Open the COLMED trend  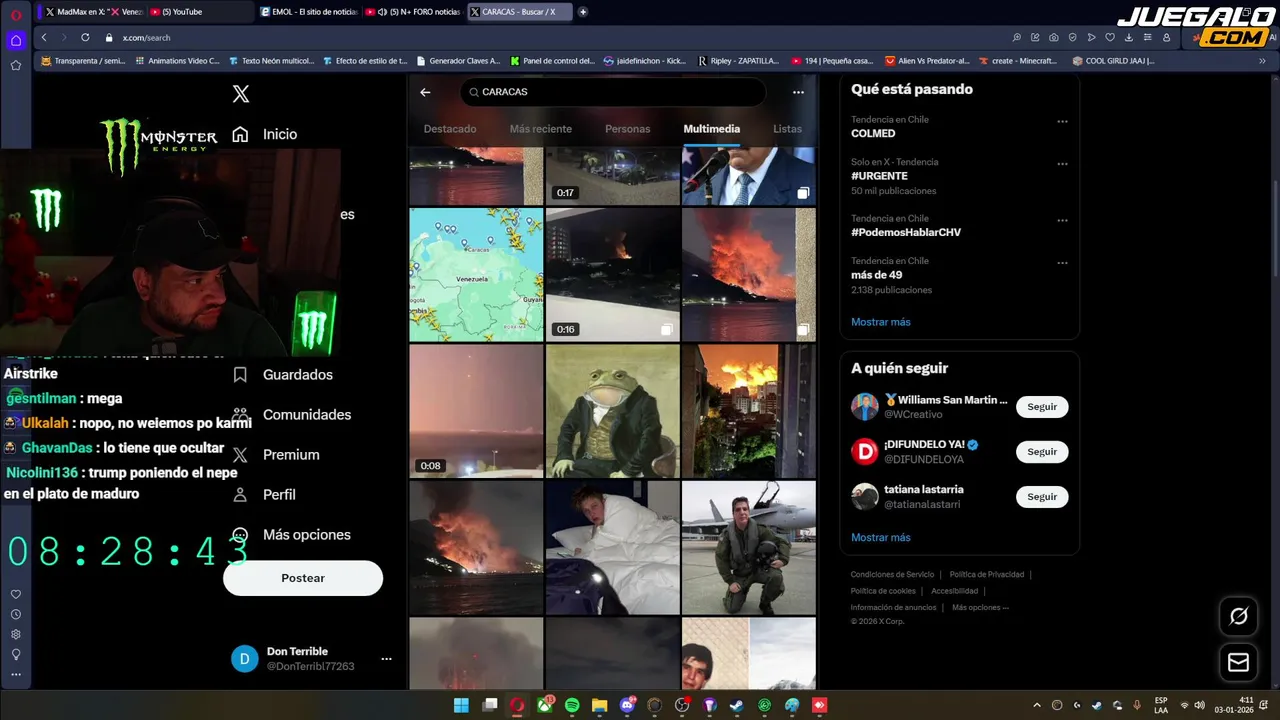(x=873, y=133)
